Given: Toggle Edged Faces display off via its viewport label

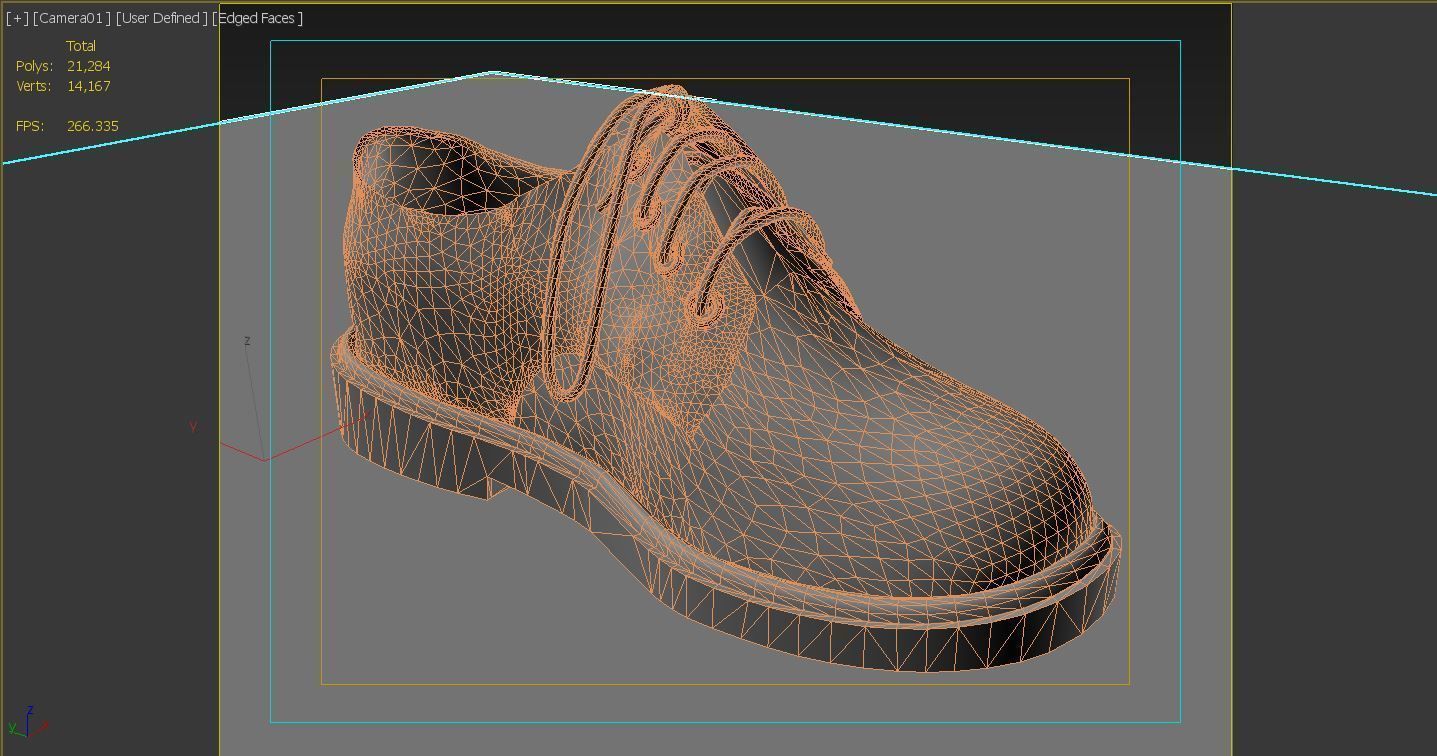Looking at the screenshot, I should (x=259, y=17).
